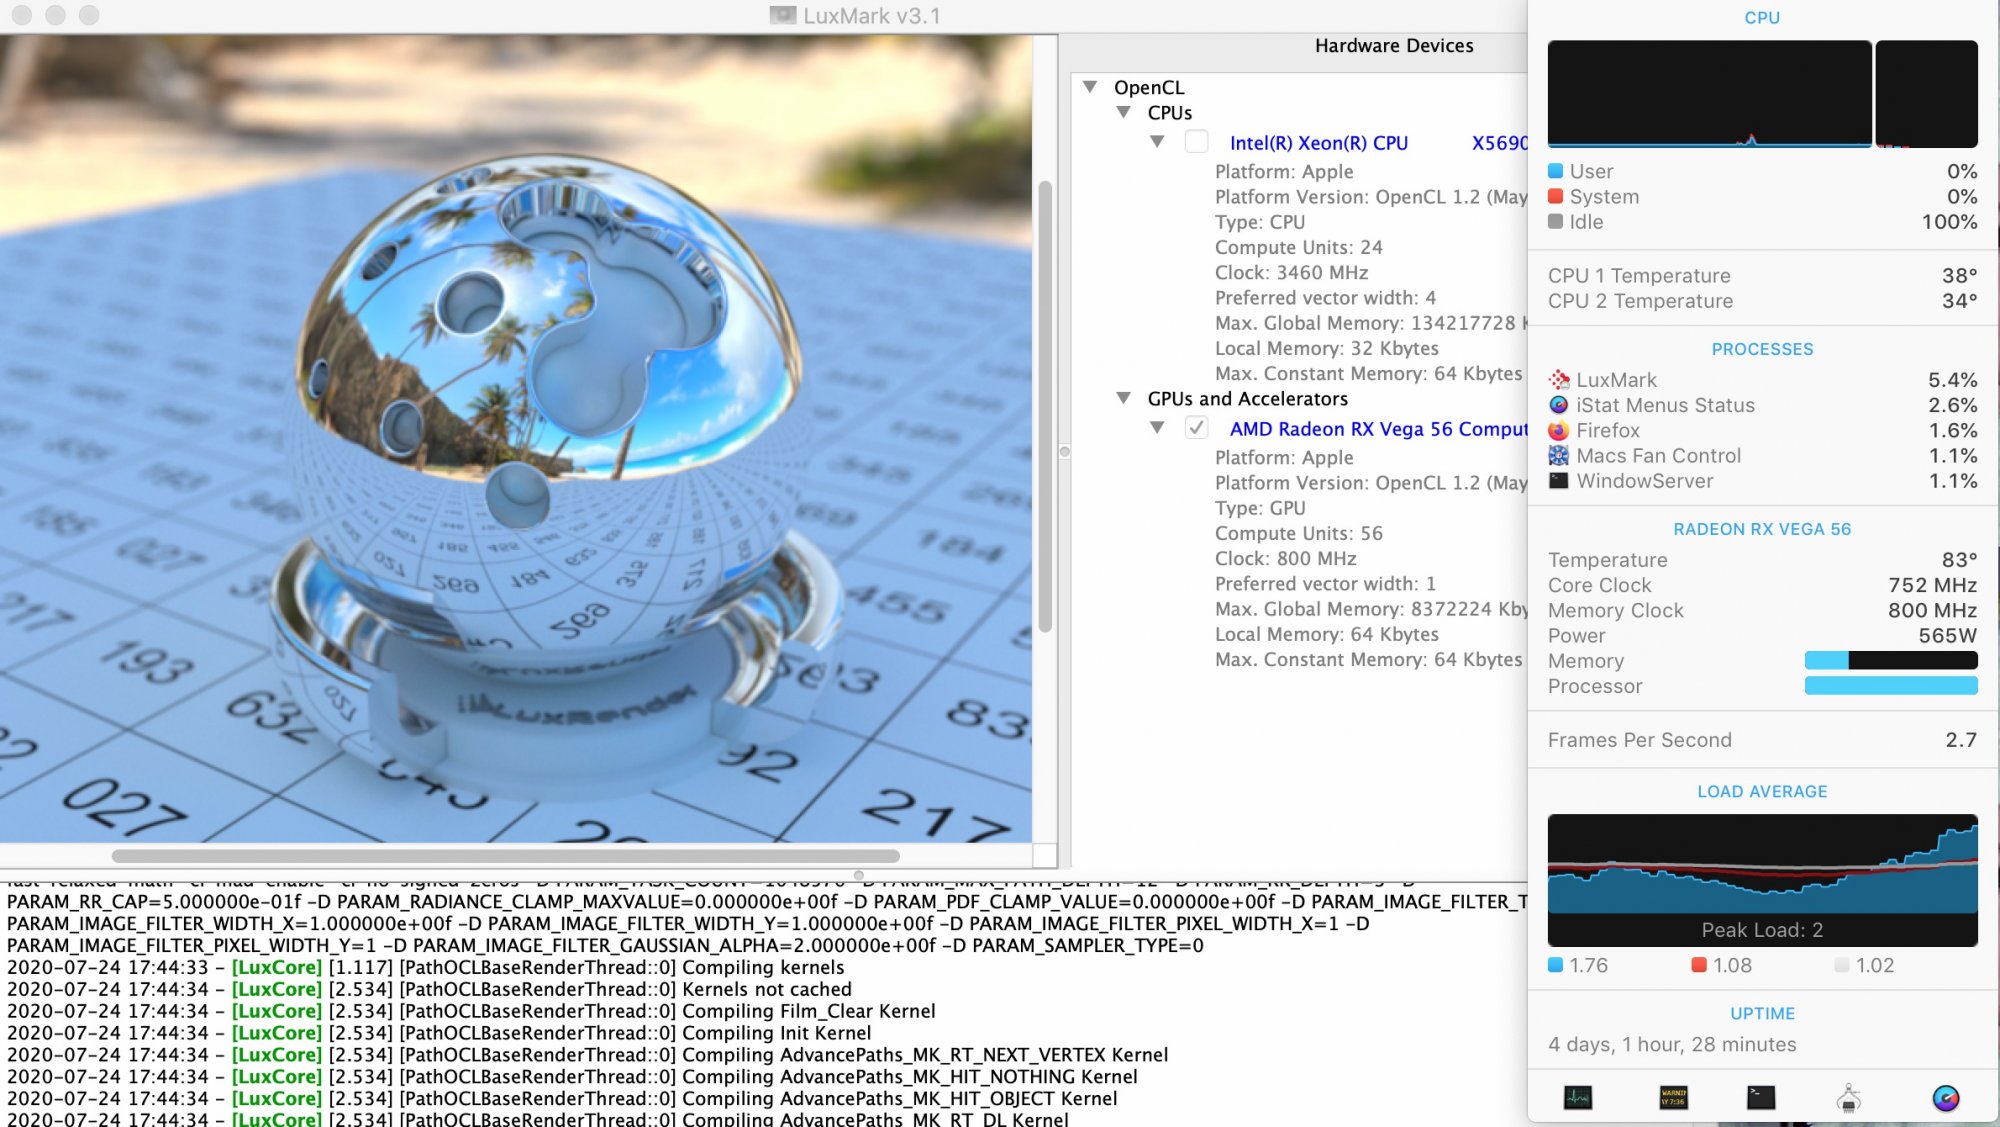Open Activity Monitor from iStat footer
Image resolution: width=2000 pixels, height=1127 pixels.
click(x=1578, y=1098)
